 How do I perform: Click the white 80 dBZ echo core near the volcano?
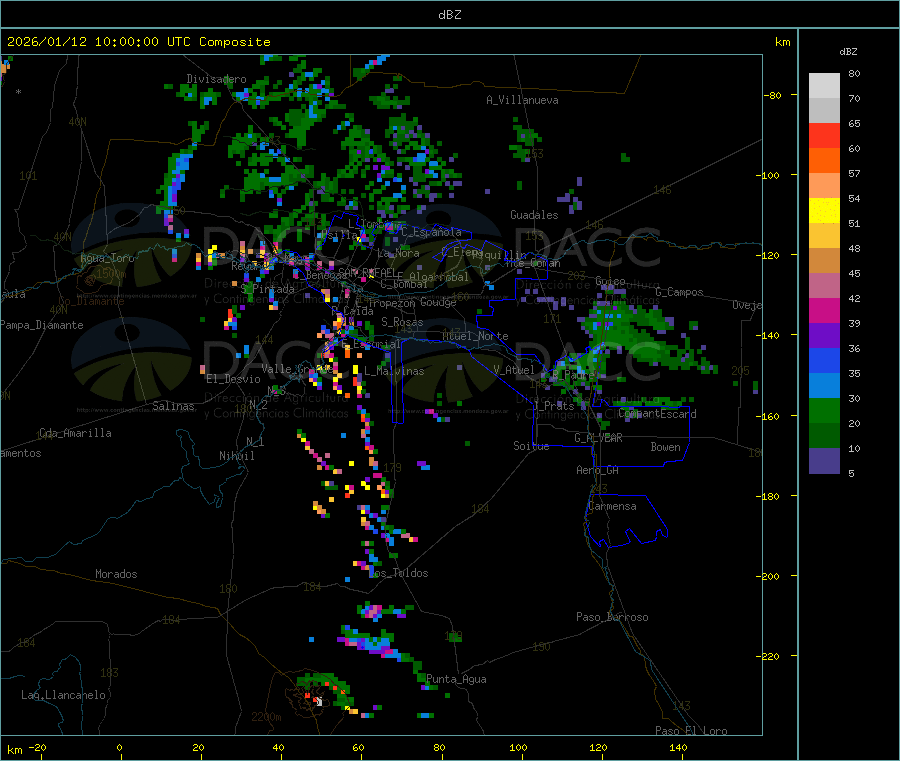pyautogui.click(x=319, y=701)
